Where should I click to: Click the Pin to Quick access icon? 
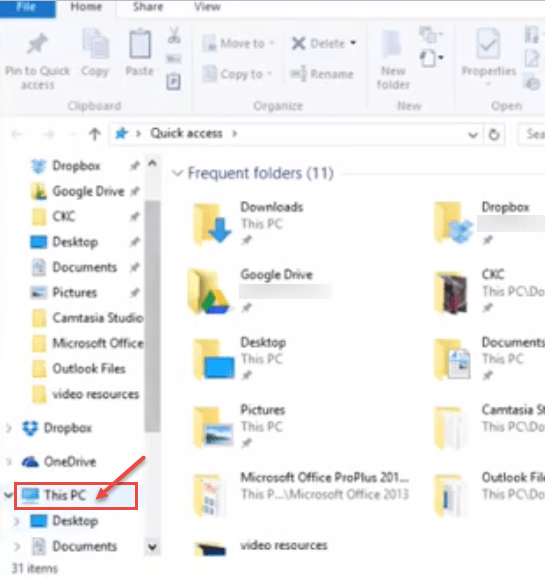37,44
